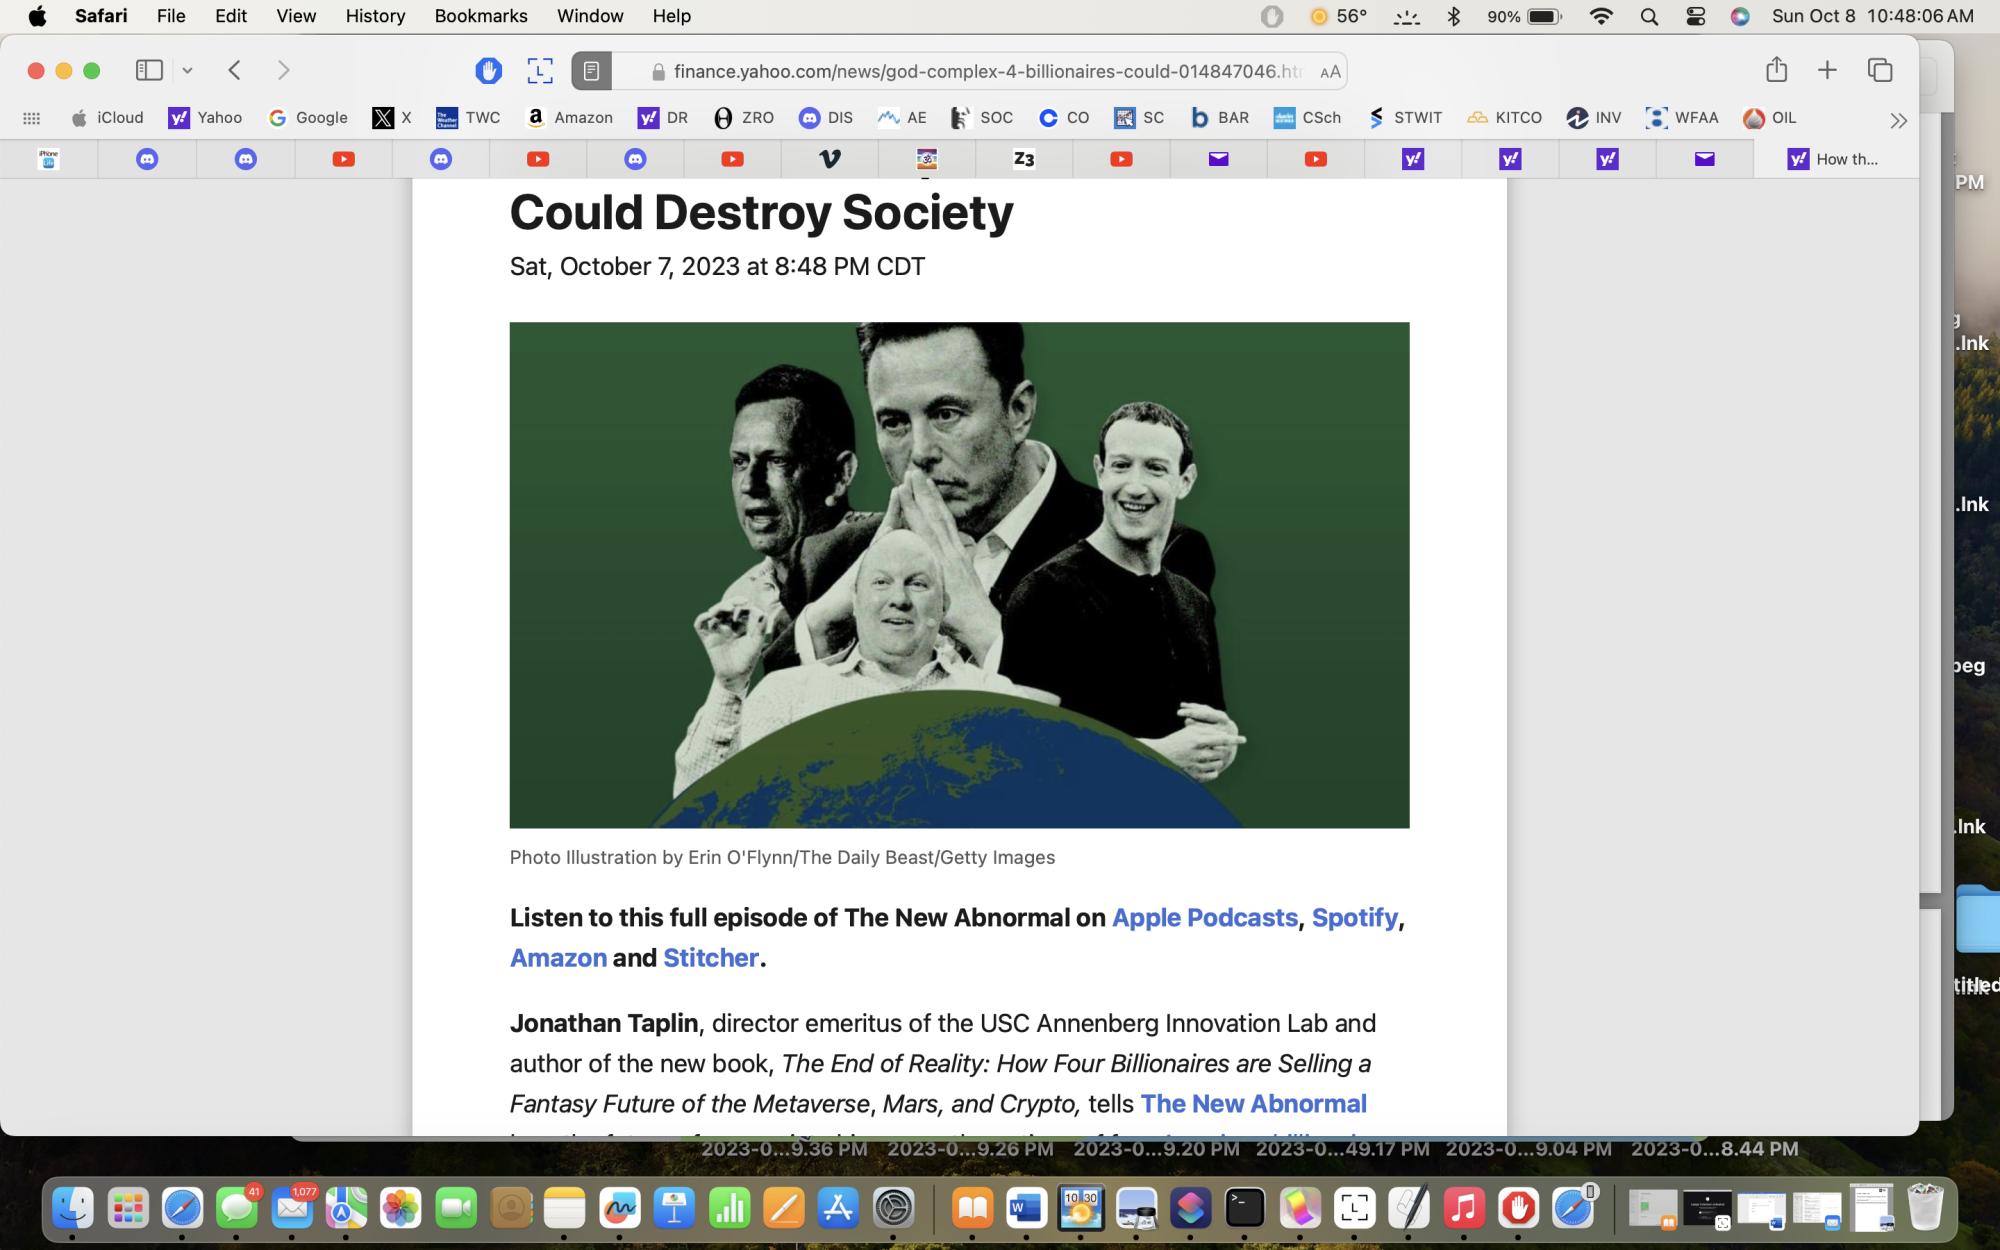This screenshot has height=1250, width=2000.
Task: Toggle Reader view in the address bar
Action: point(591,71)
